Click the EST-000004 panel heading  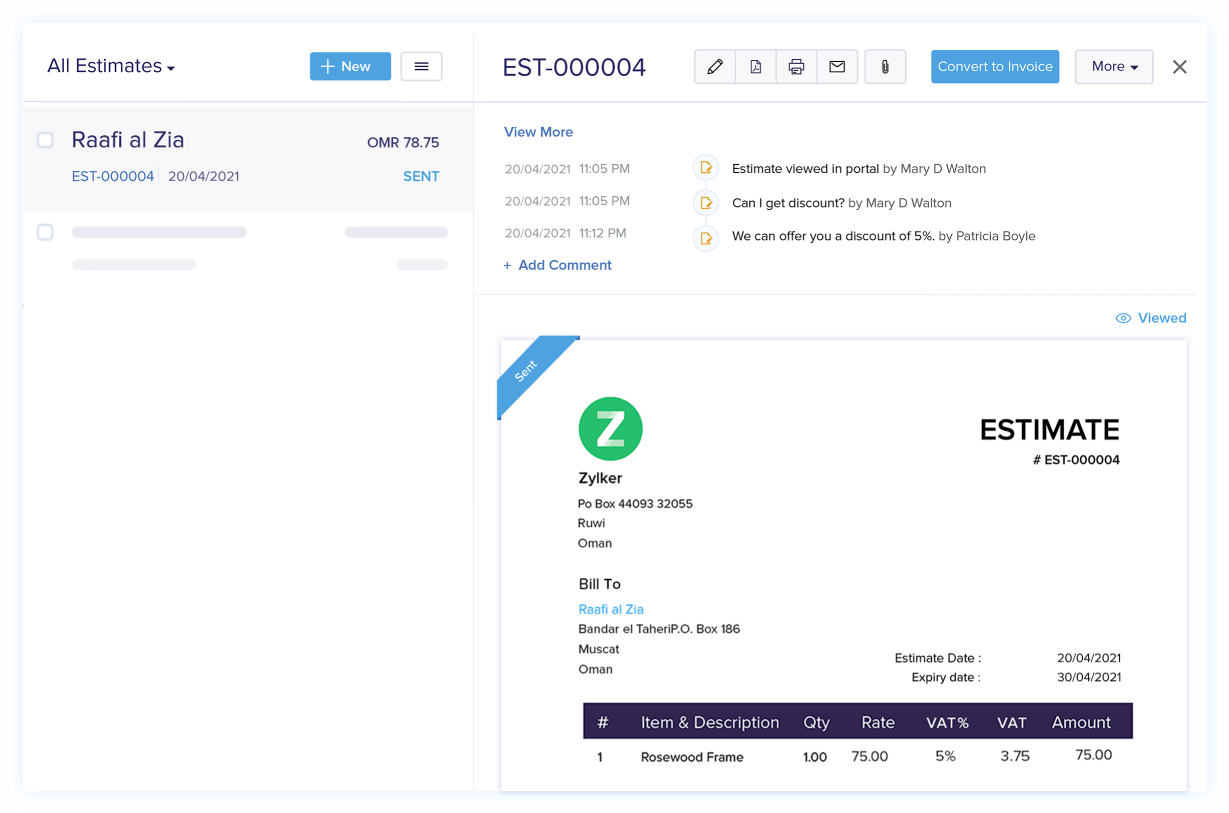(x=574, y=67)
